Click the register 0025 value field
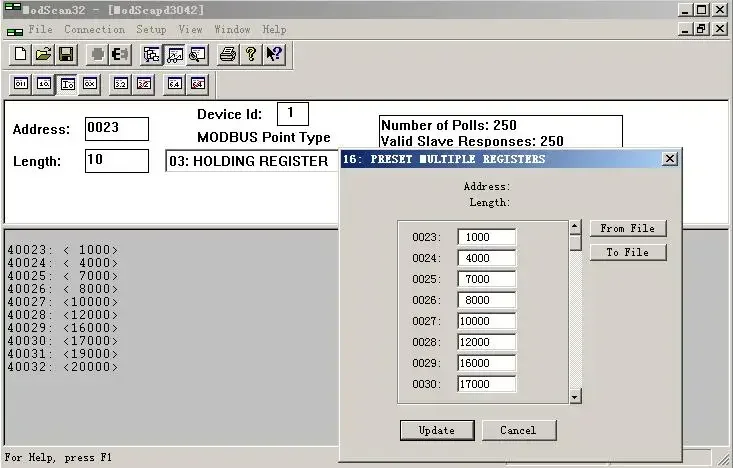733x468 pixels. coord(487,279)
